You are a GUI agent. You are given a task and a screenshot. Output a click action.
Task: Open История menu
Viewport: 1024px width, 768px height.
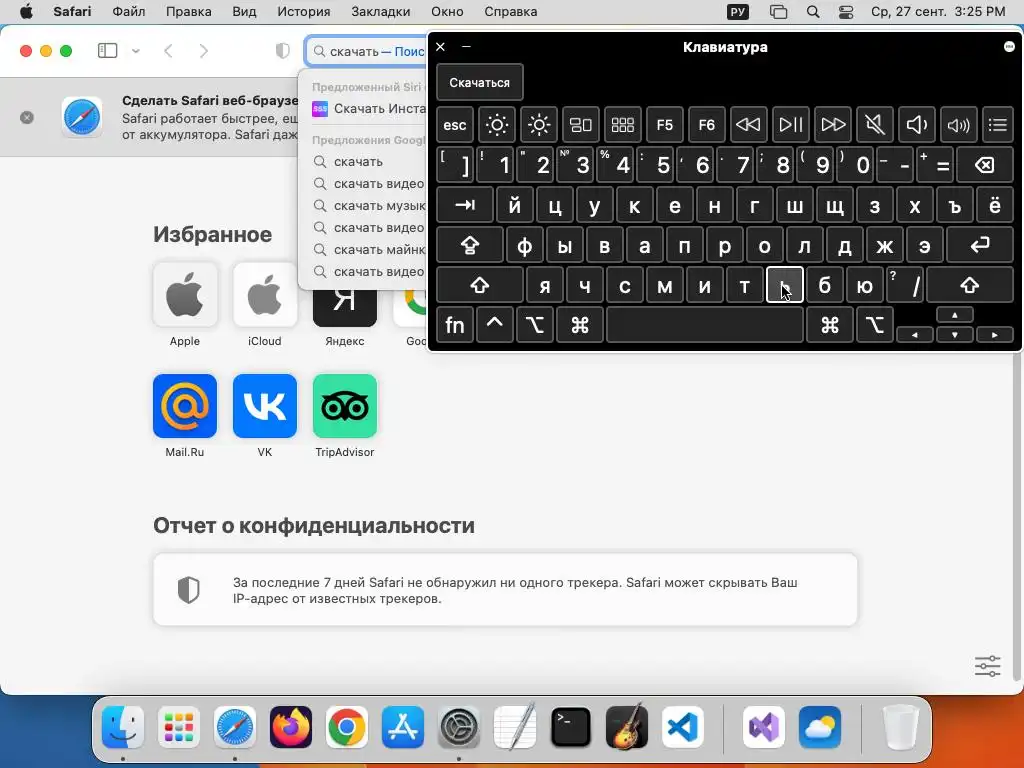tap(304, 12)
